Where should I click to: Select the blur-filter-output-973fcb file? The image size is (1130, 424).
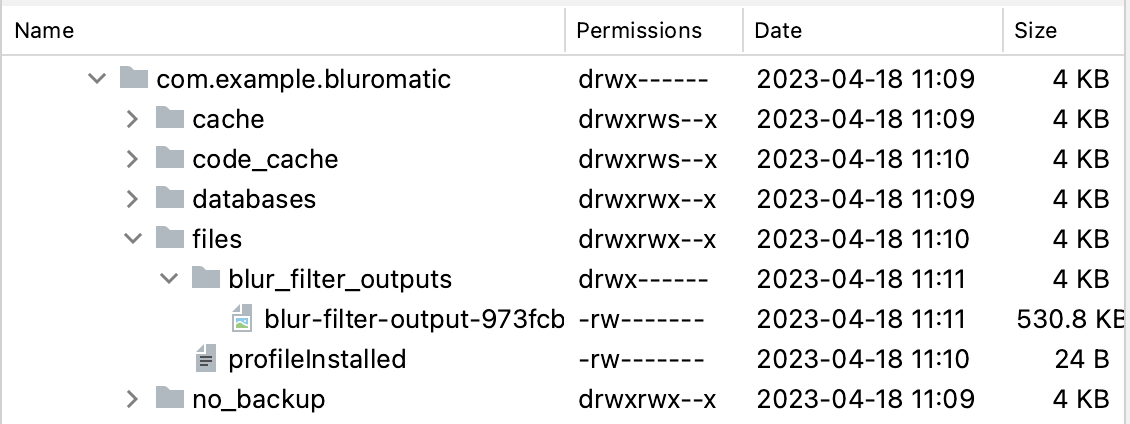[x=414, y=319]
